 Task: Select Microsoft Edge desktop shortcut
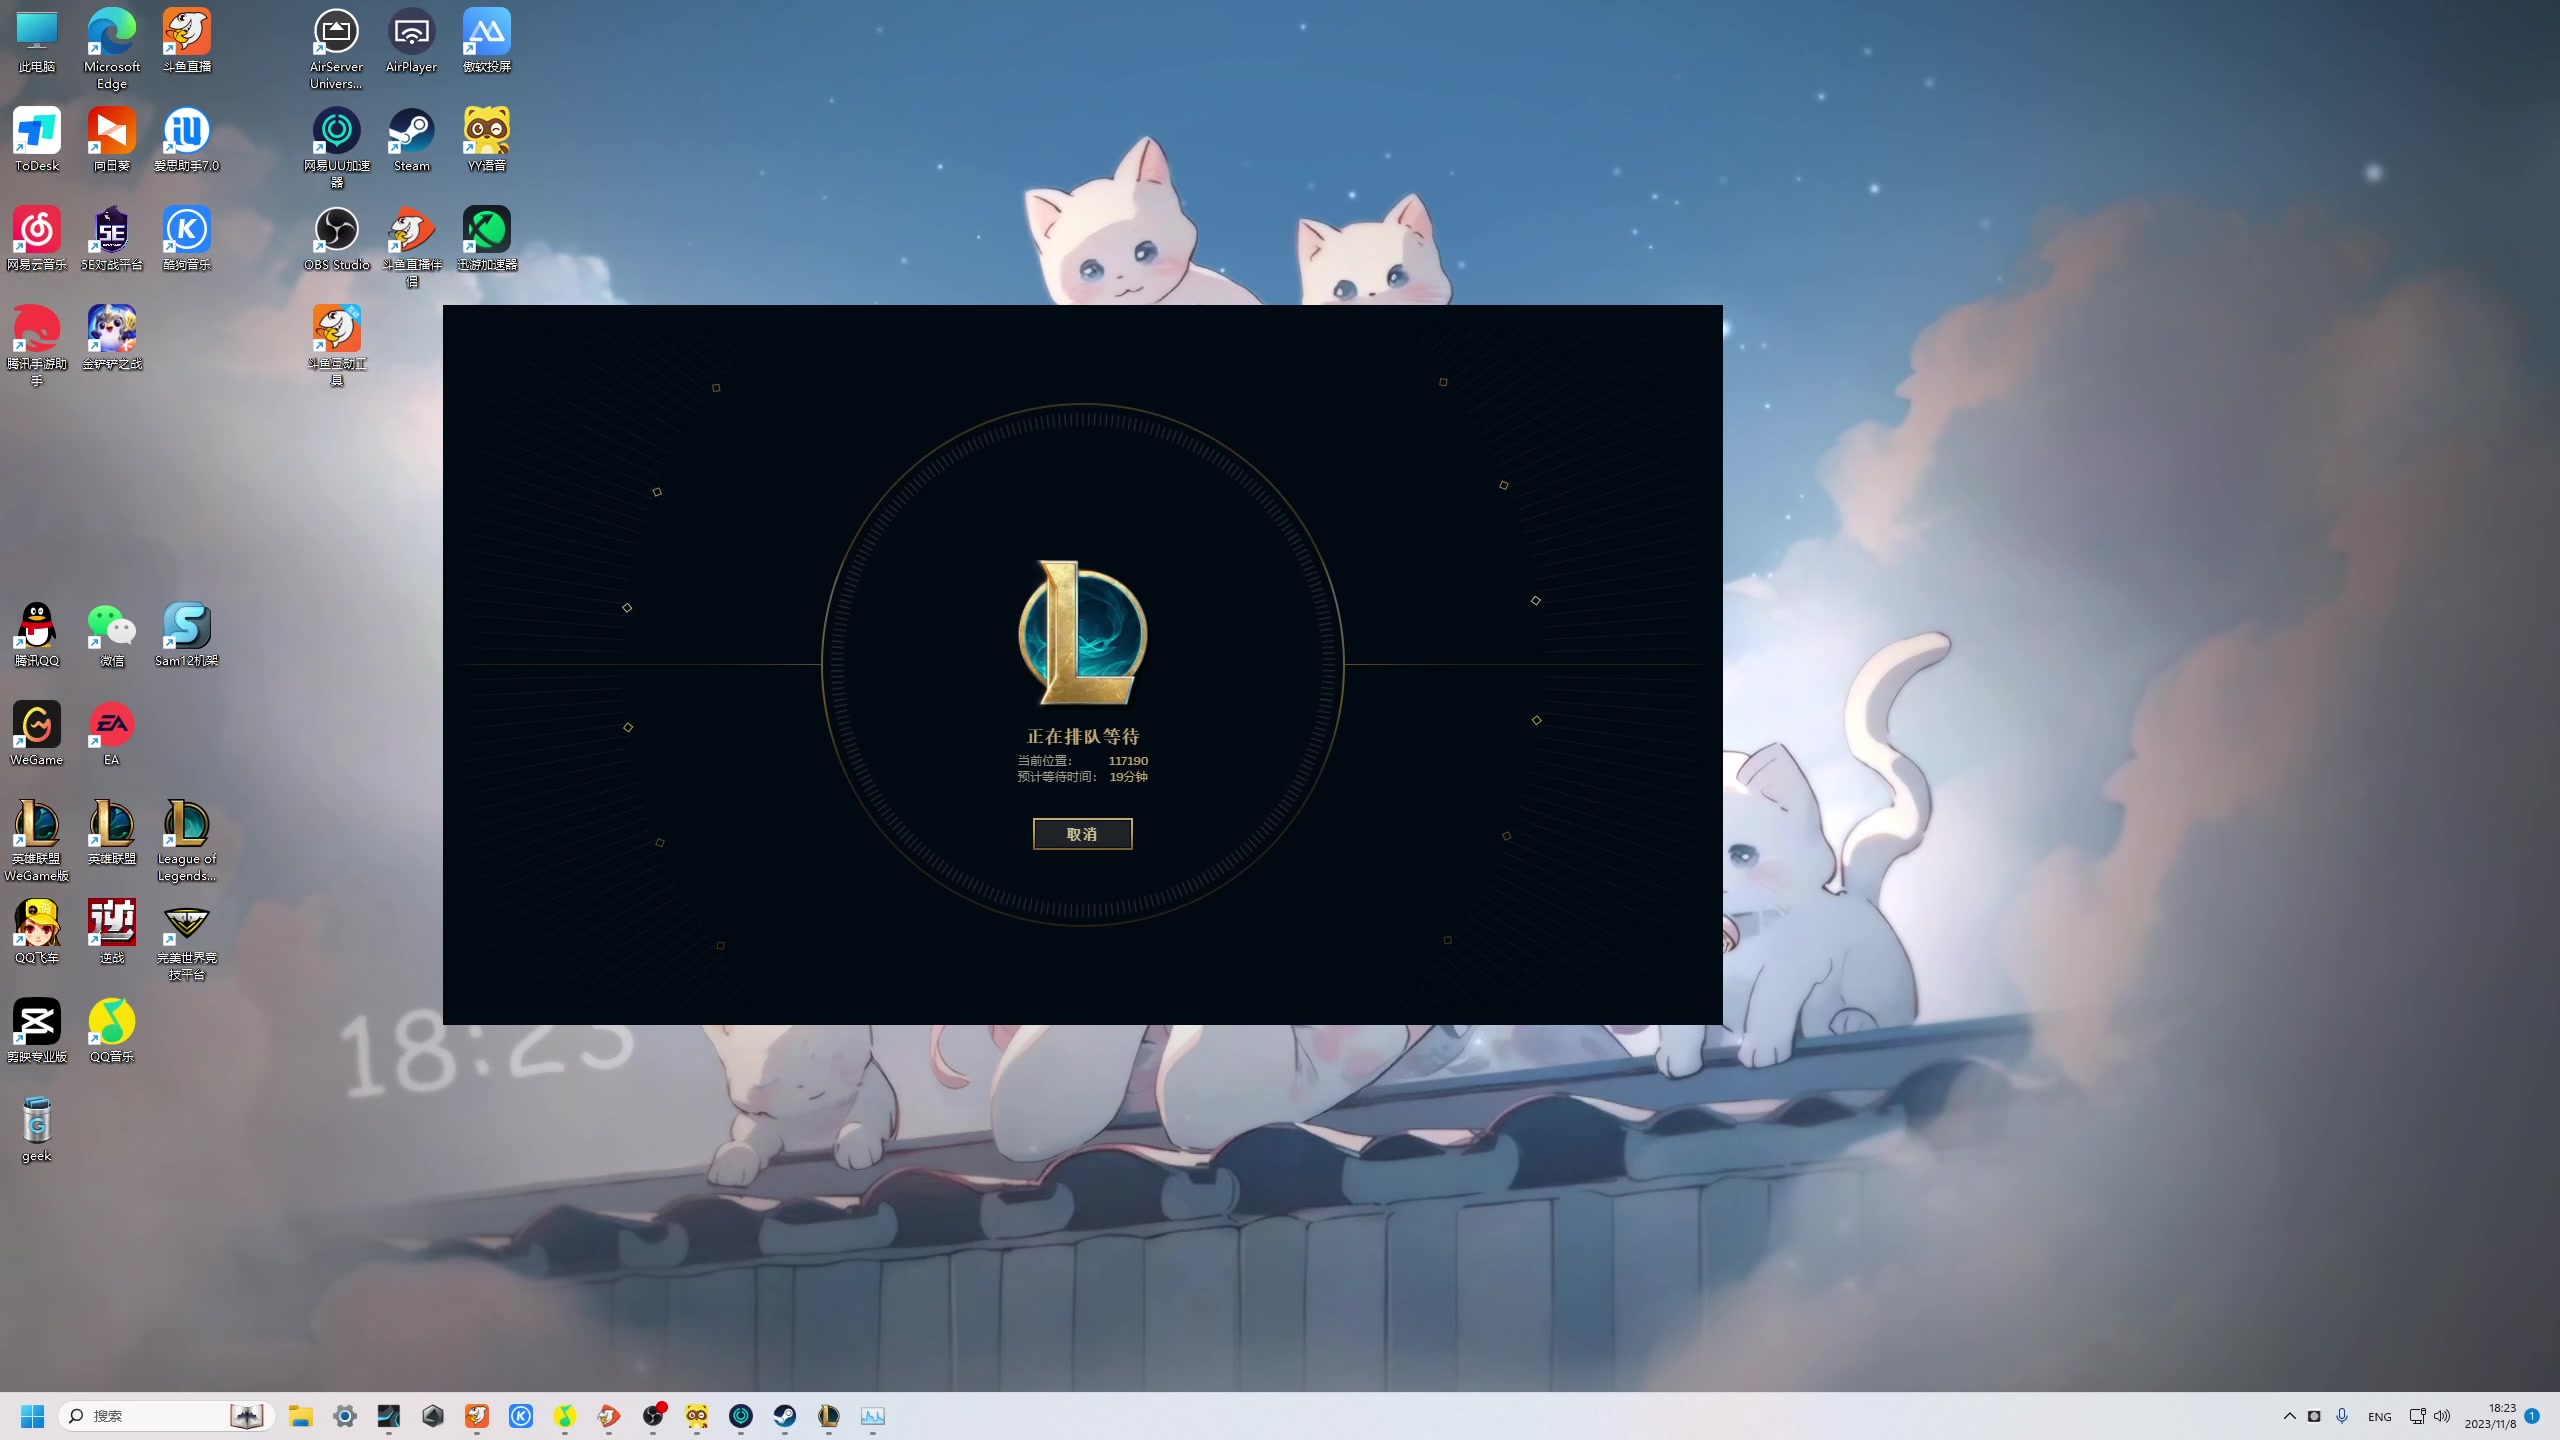click(x=112, y=50)
